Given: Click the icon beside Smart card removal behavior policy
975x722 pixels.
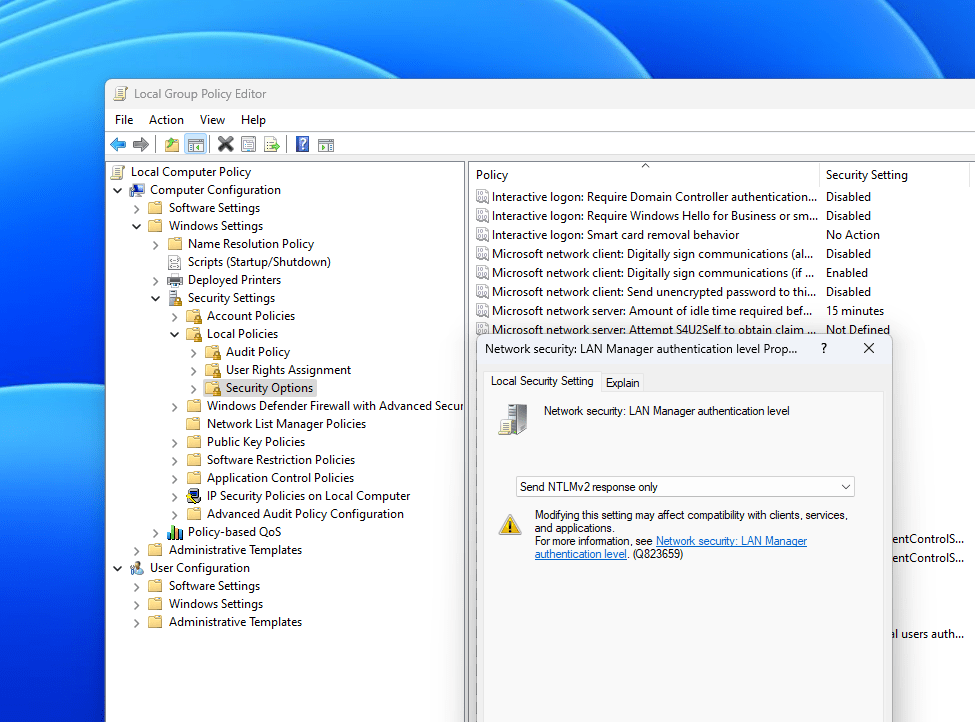Looking at the screenshot, I should (x=483, y=234).
